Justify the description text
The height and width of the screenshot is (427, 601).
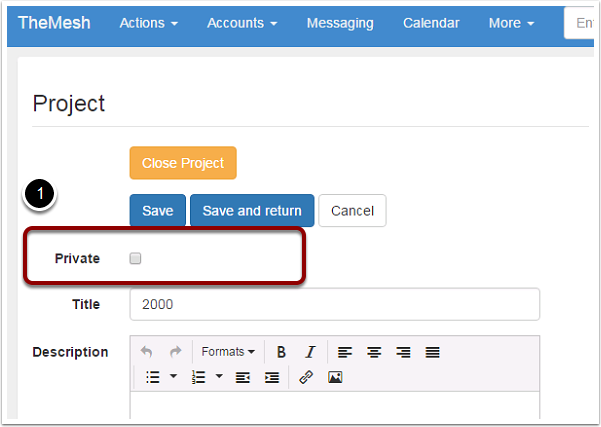click(x=432, y=352)
